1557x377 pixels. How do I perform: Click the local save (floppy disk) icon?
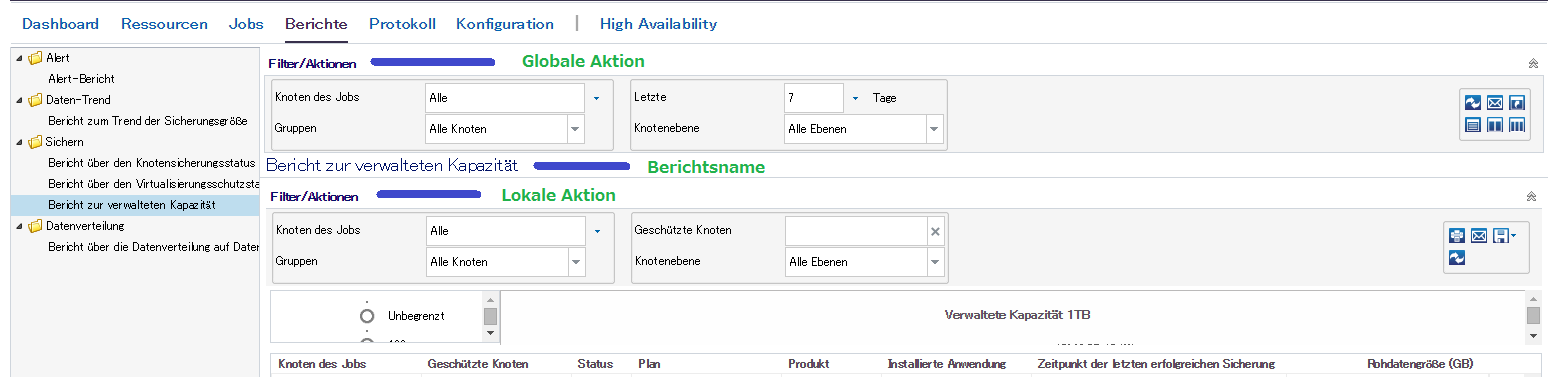point(1500,236)
